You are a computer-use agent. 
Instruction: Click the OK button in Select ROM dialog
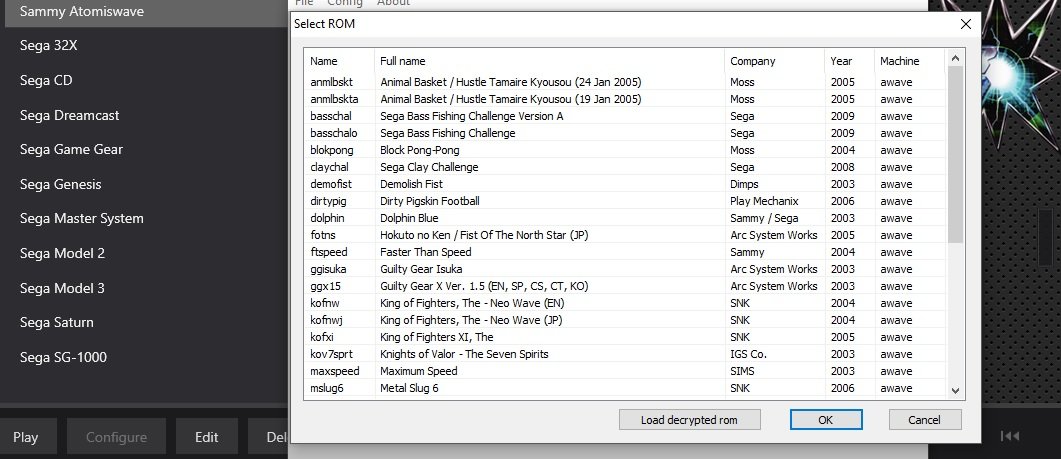tap(826, 420)
